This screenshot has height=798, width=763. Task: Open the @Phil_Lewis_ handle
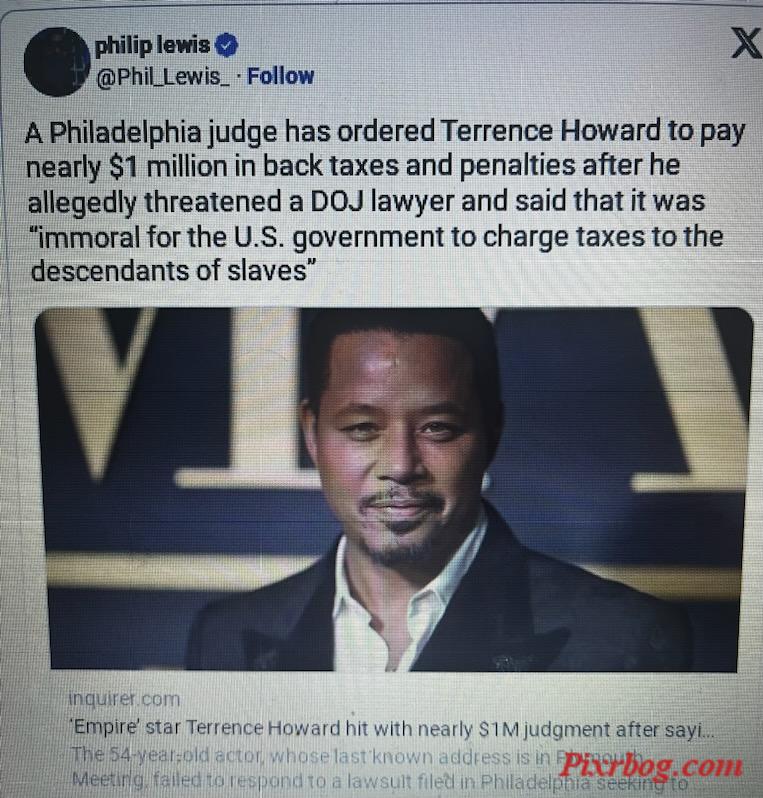tap(163, 77)
